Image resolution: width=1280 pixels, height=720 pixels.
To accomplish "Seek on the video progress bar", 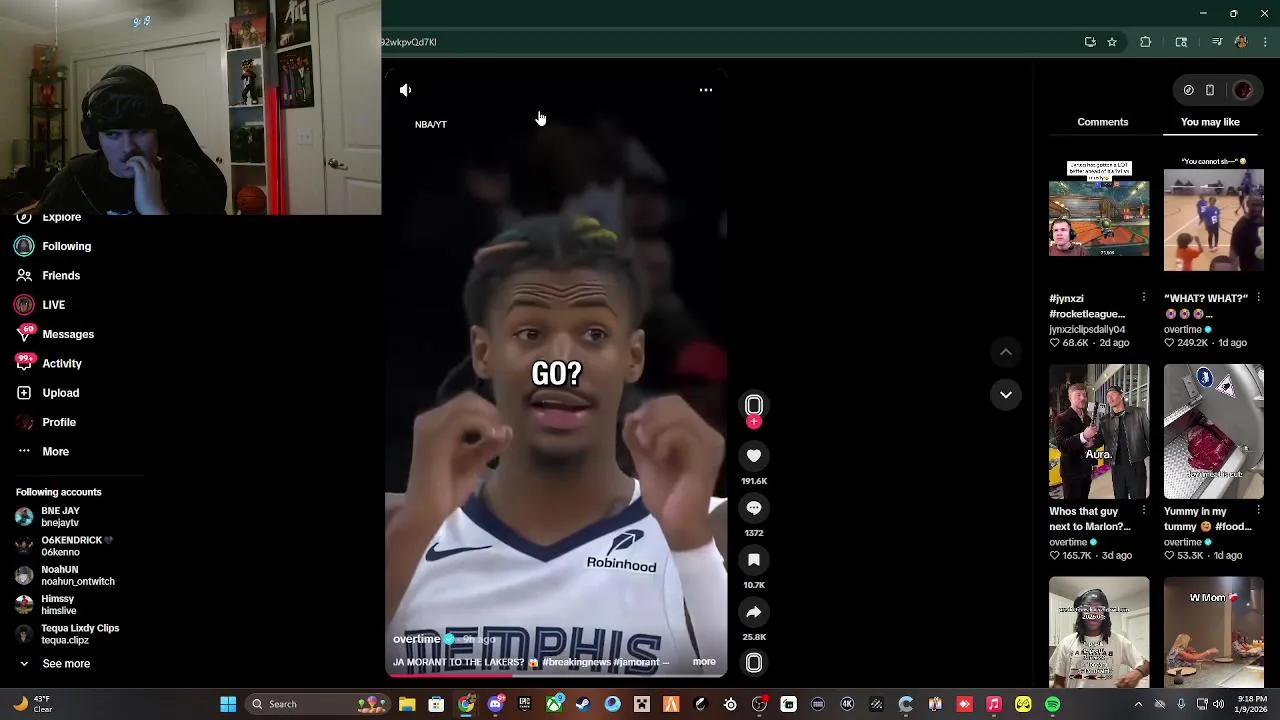I will click(556, 674).
